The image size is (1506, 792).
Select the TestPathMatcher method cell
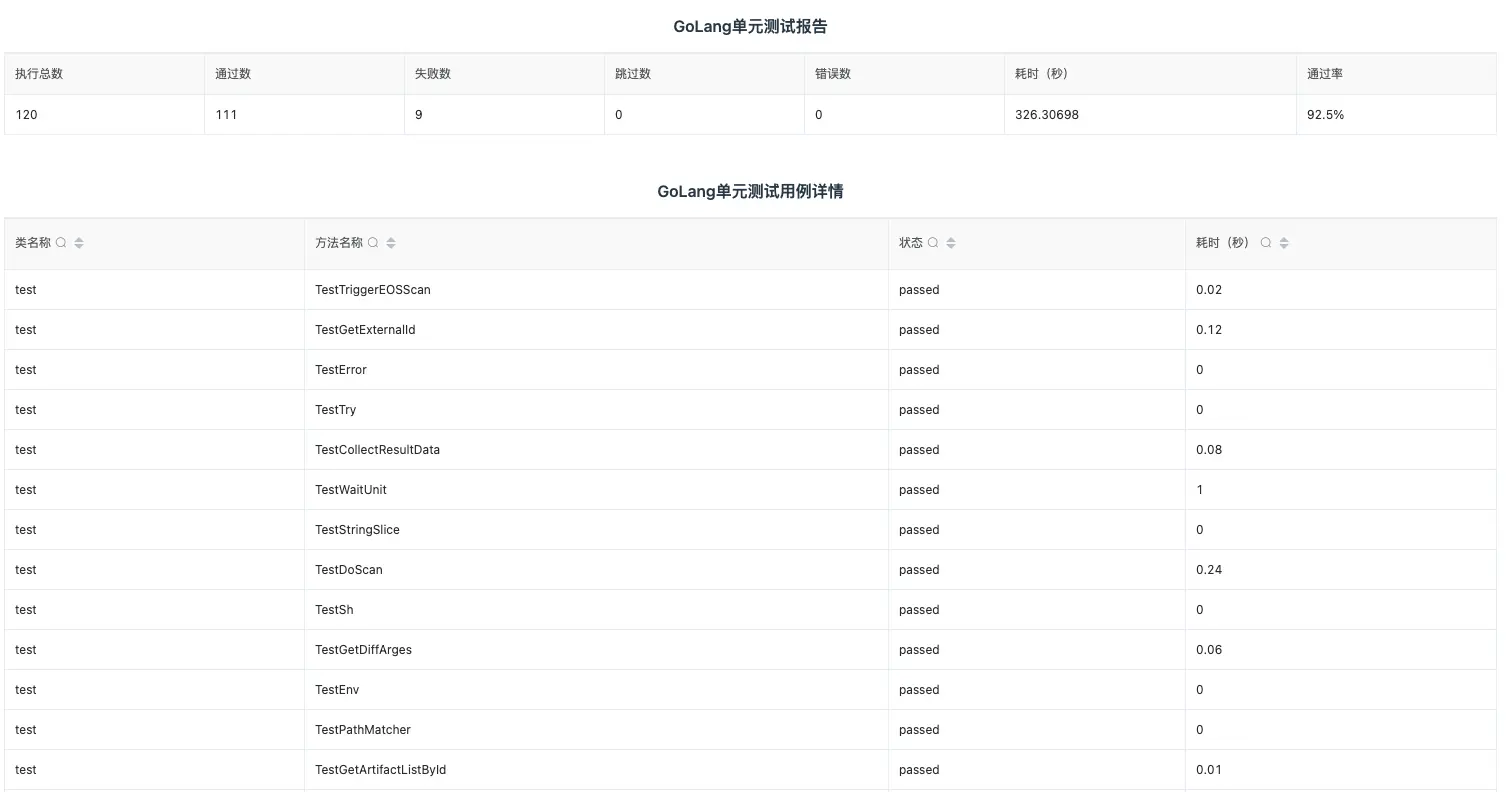tap(596, 730)
